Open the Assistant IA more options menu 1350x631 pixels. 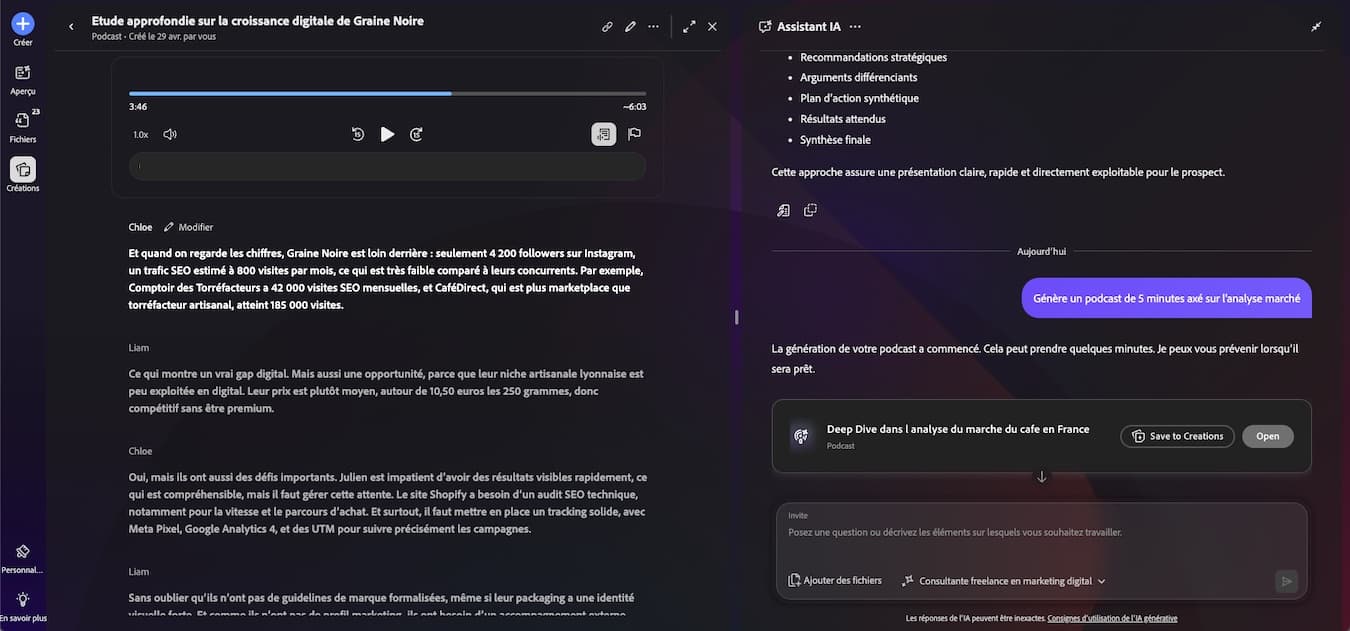pyautogui.click(x=854, y=27)
